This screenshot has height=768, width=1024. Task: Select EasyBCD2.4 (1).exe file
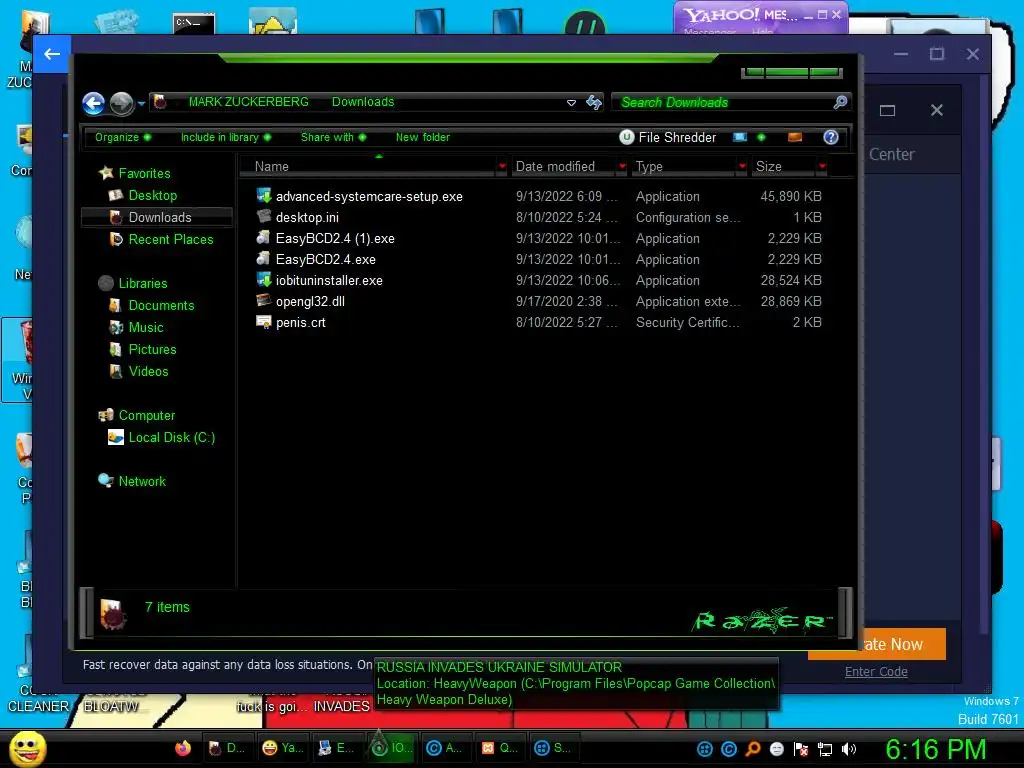(x=335, y=238)
